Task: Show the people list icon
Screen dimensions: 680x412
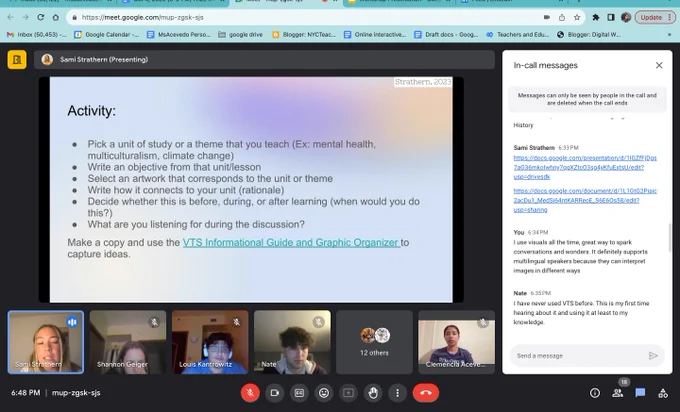Action: pyautogui.click(x=618, y=393)
